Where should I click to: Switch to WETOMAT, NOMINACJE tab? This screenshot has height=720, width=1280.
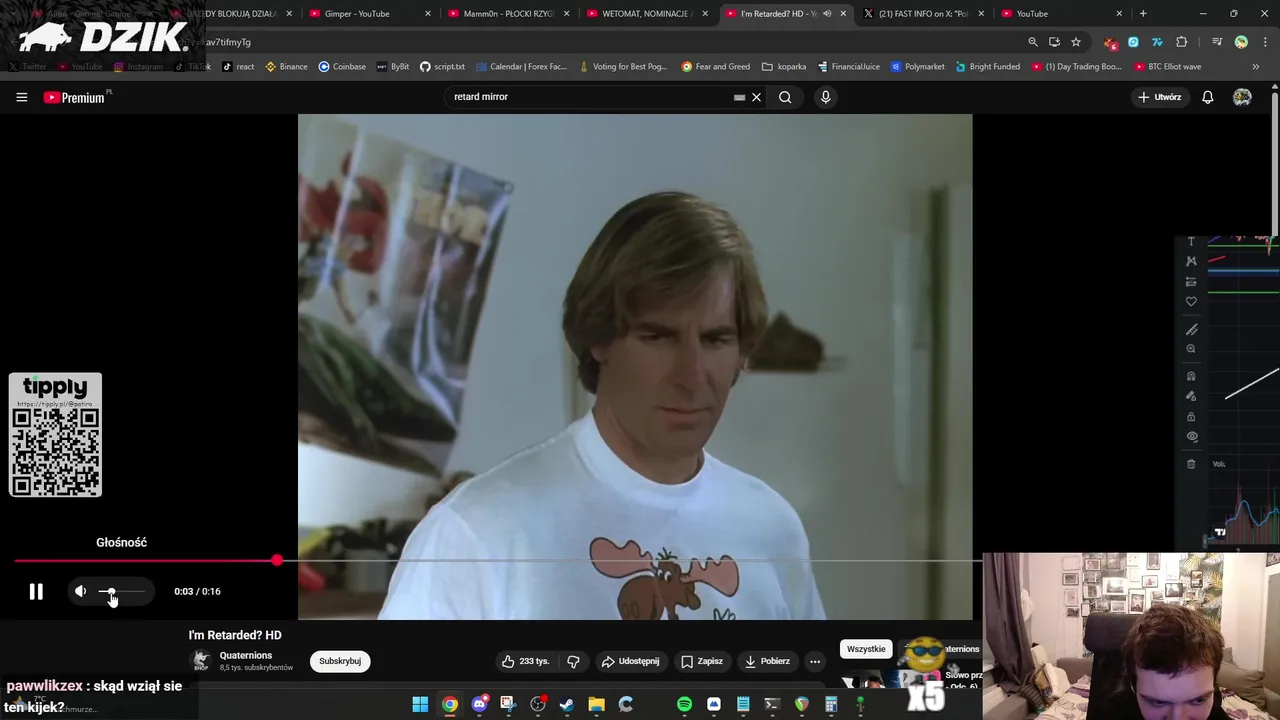647,14
